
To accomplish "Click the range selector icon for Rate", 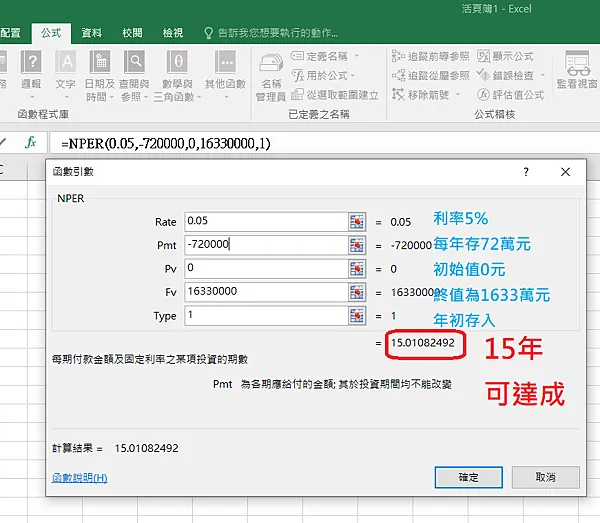I will pos(357,222).
